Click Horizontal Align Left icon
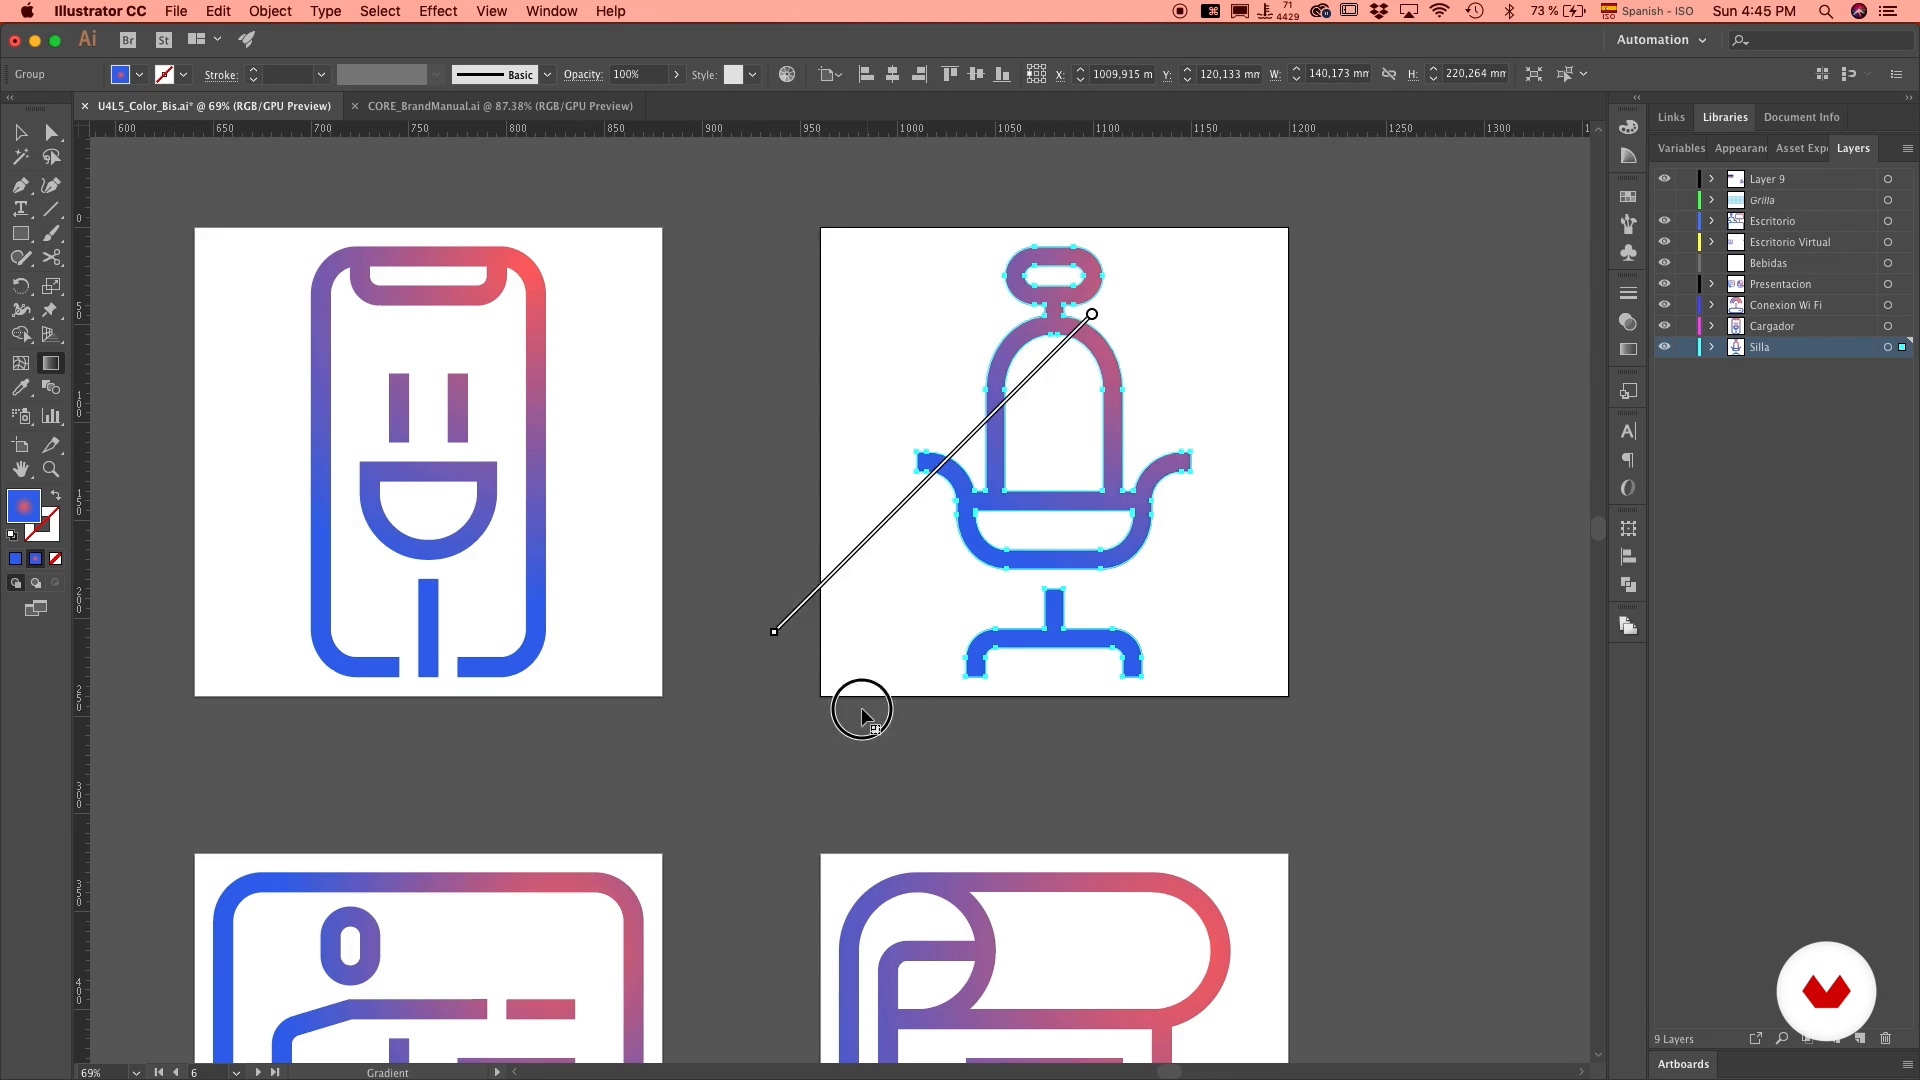Viewport: 1920px width, 1080px height. (x=866, y=74)
